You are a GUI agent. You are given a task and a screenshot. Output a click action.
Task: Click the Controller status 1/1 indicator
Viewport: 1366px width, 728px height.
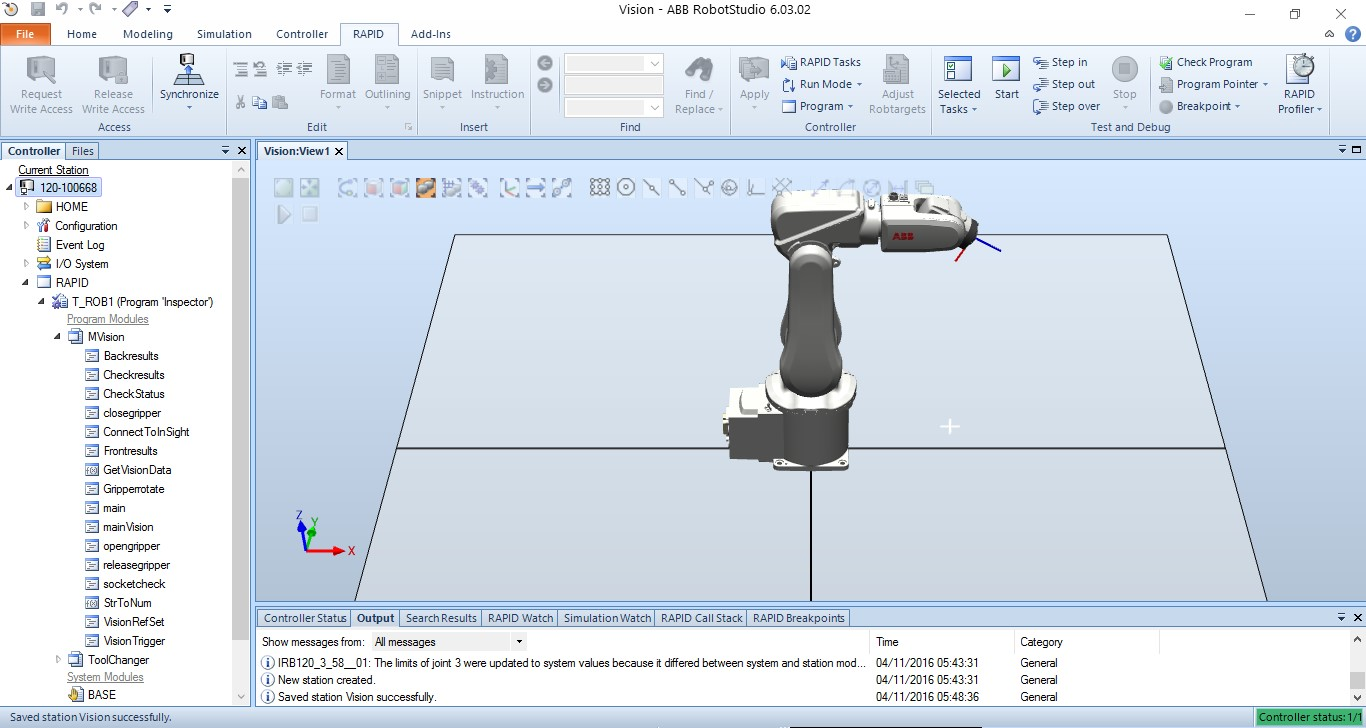tap(1309, 717)
